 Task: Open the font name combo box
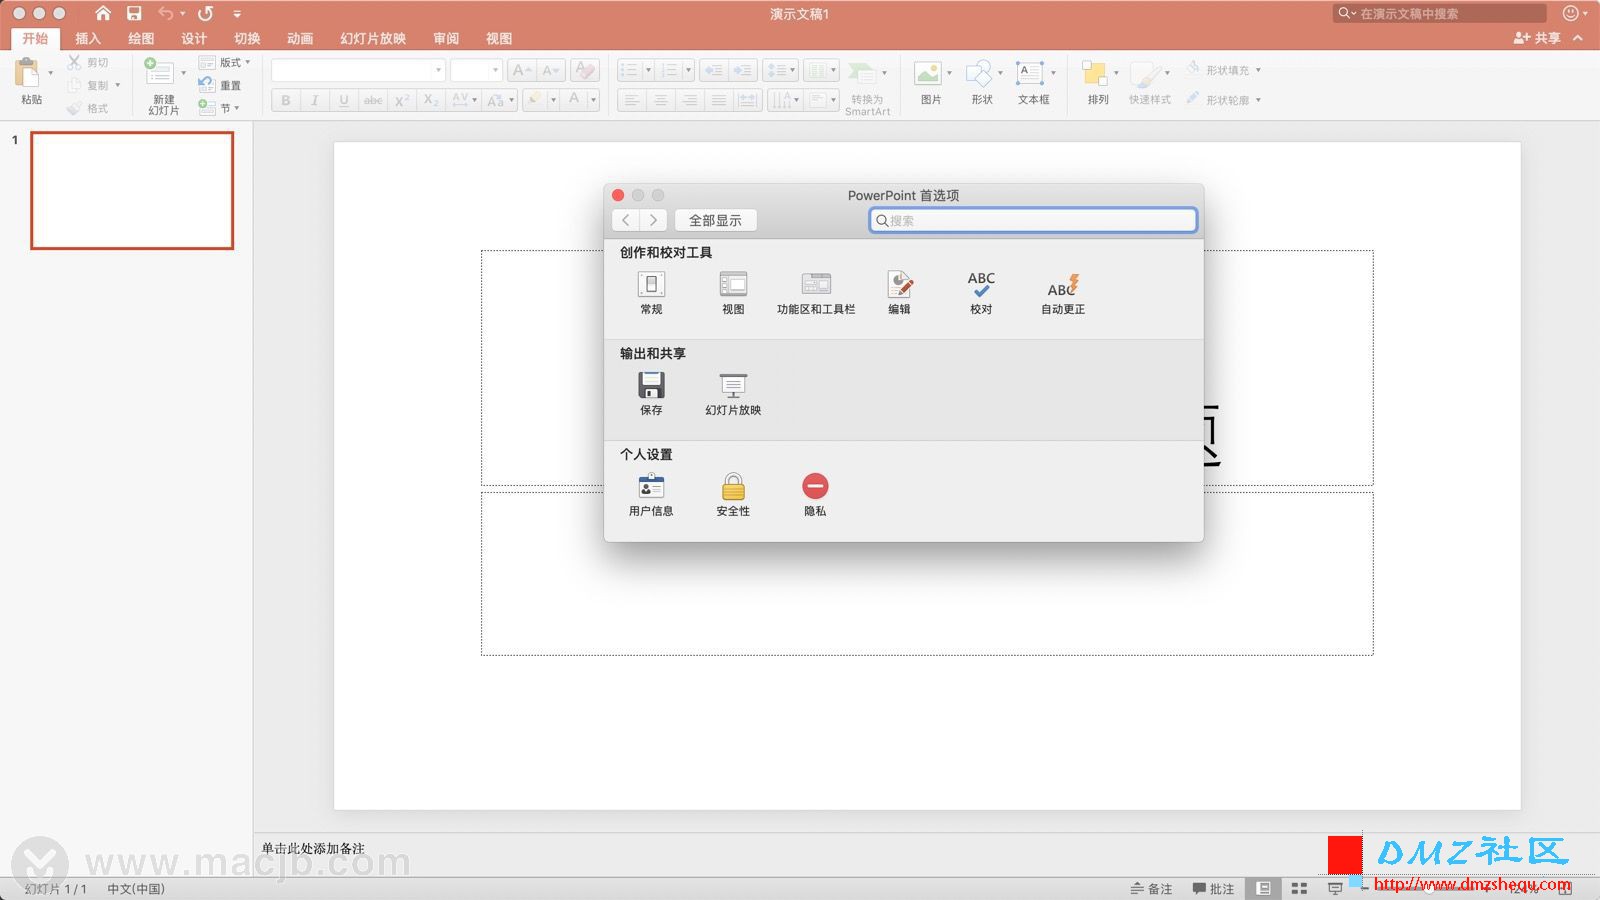[x=358, y=70]
